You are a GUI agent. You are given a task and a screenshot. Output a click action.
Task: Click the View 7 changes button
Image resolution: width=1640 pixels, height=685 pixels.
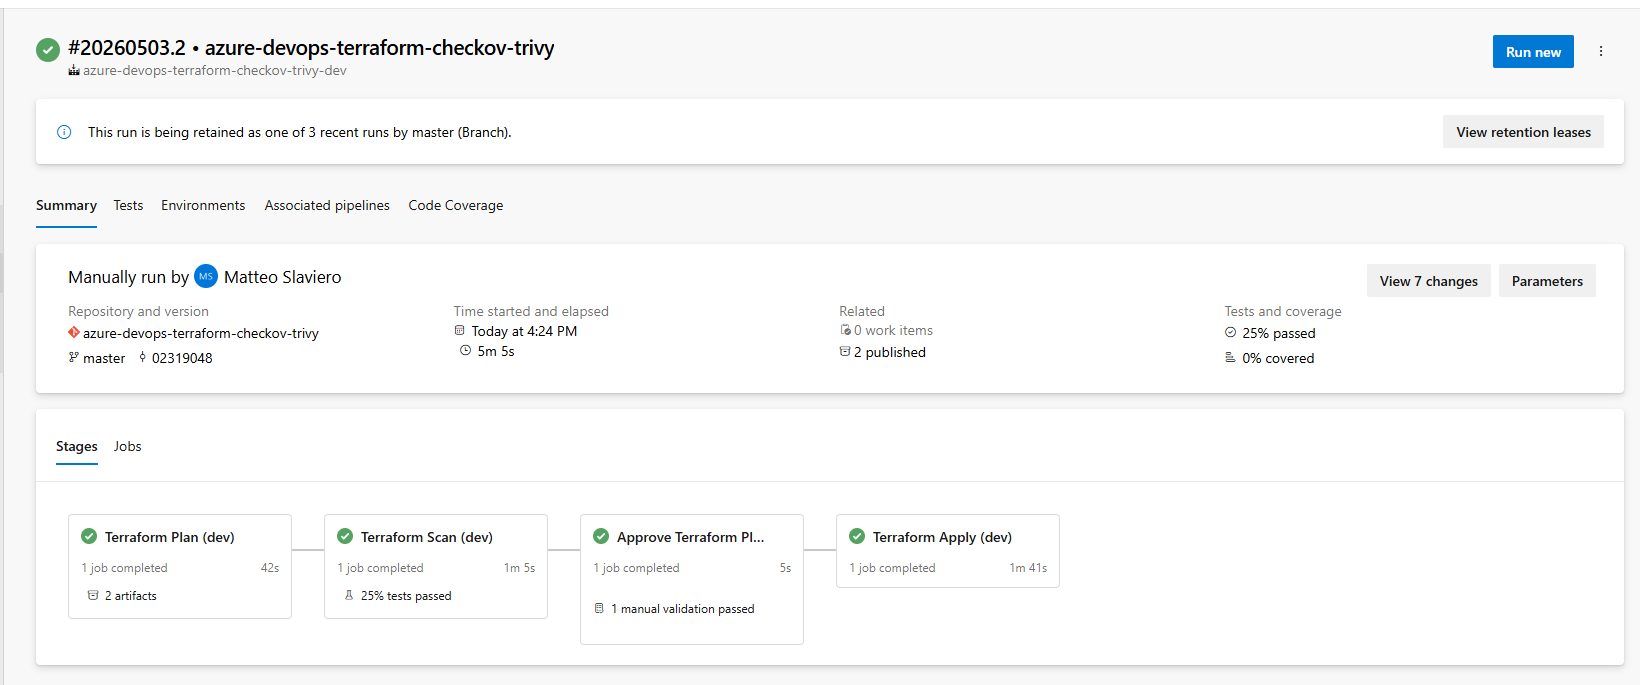click(x=1429, y=281)
